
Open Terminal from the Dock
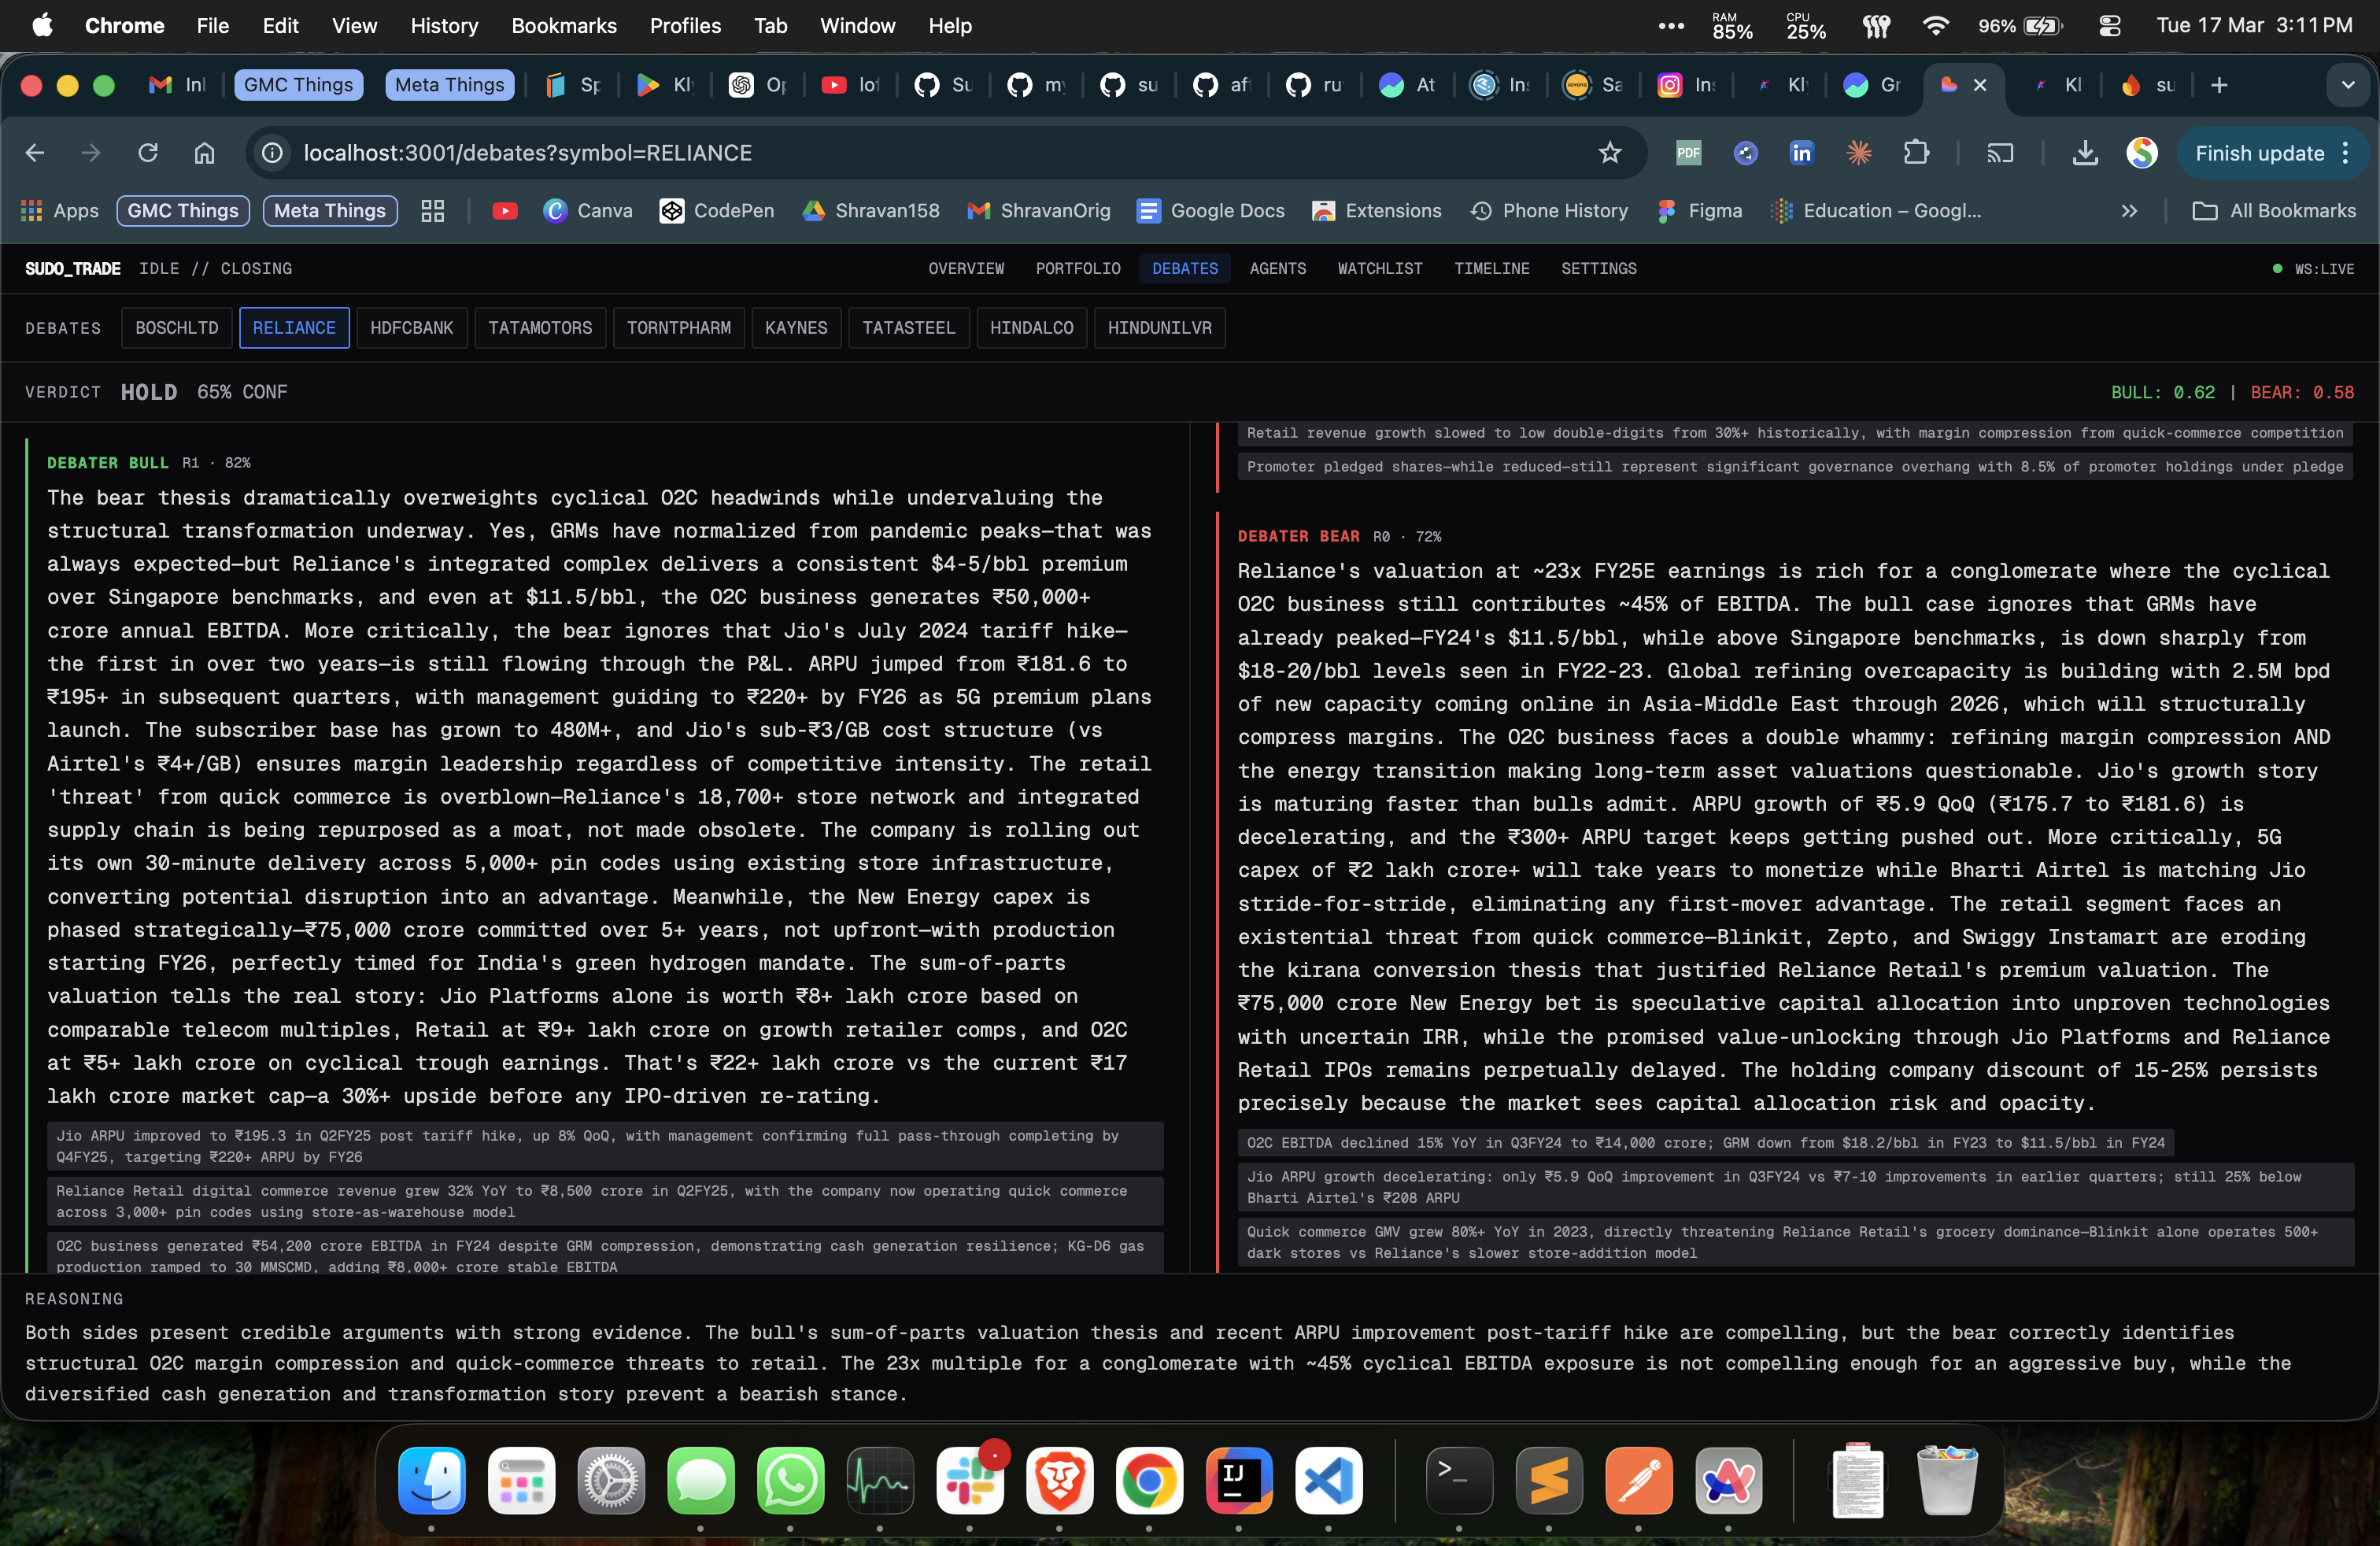click(1459, 1479)
